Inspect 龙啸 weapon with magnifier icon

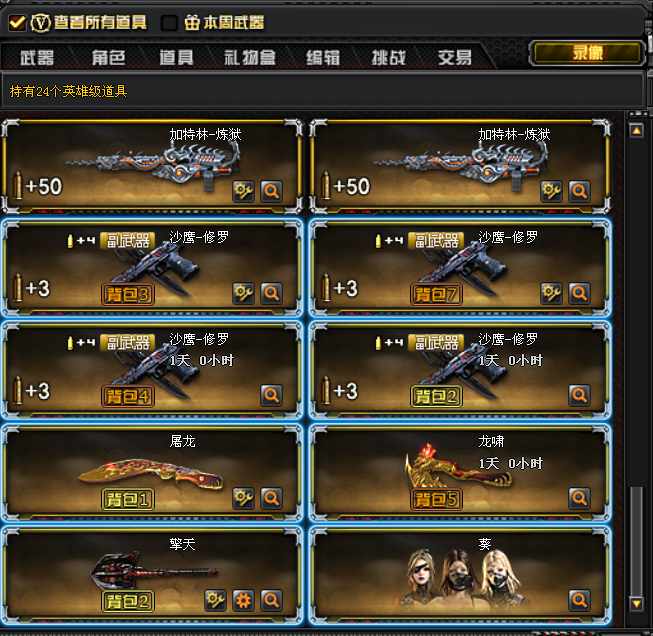580,498
